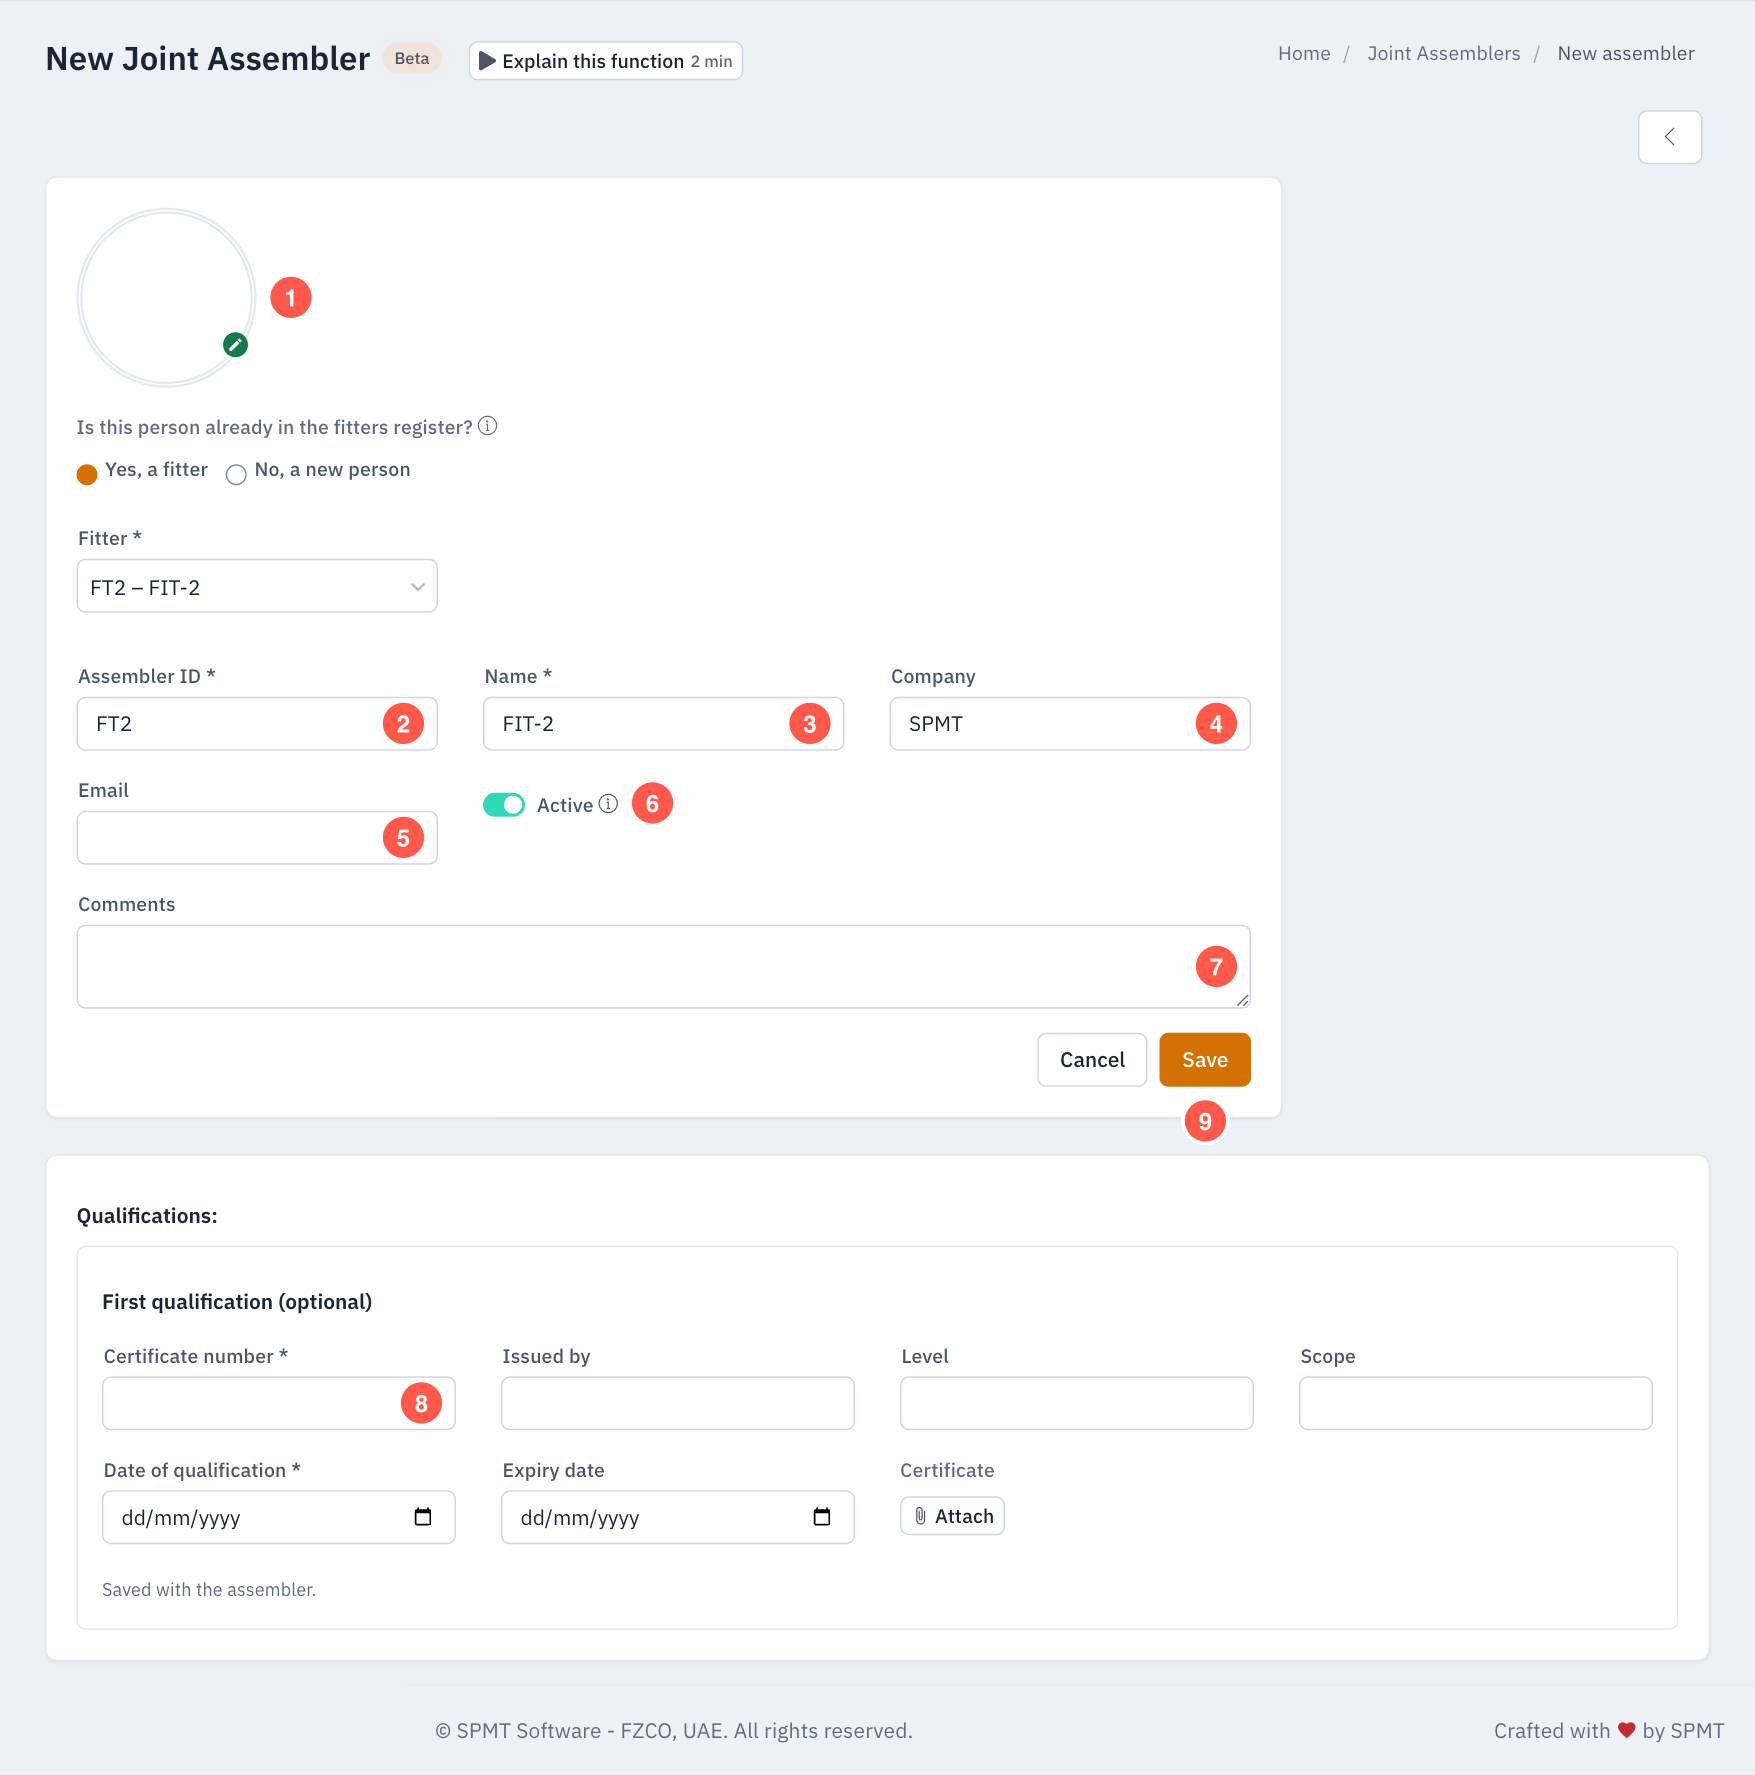Click the Explain this function button
This screenshot has width=1755, height=1775.
pos(606,61)
